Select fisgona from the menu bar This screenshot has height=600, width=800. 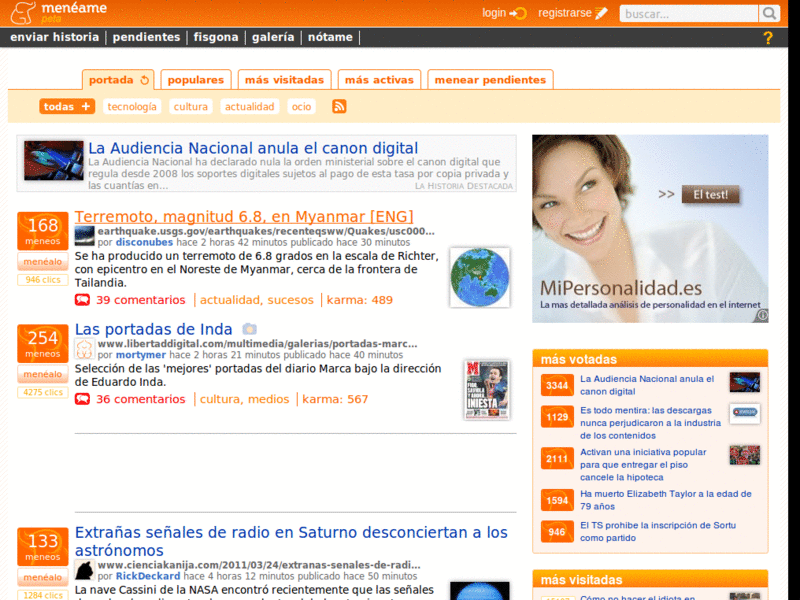216,36
